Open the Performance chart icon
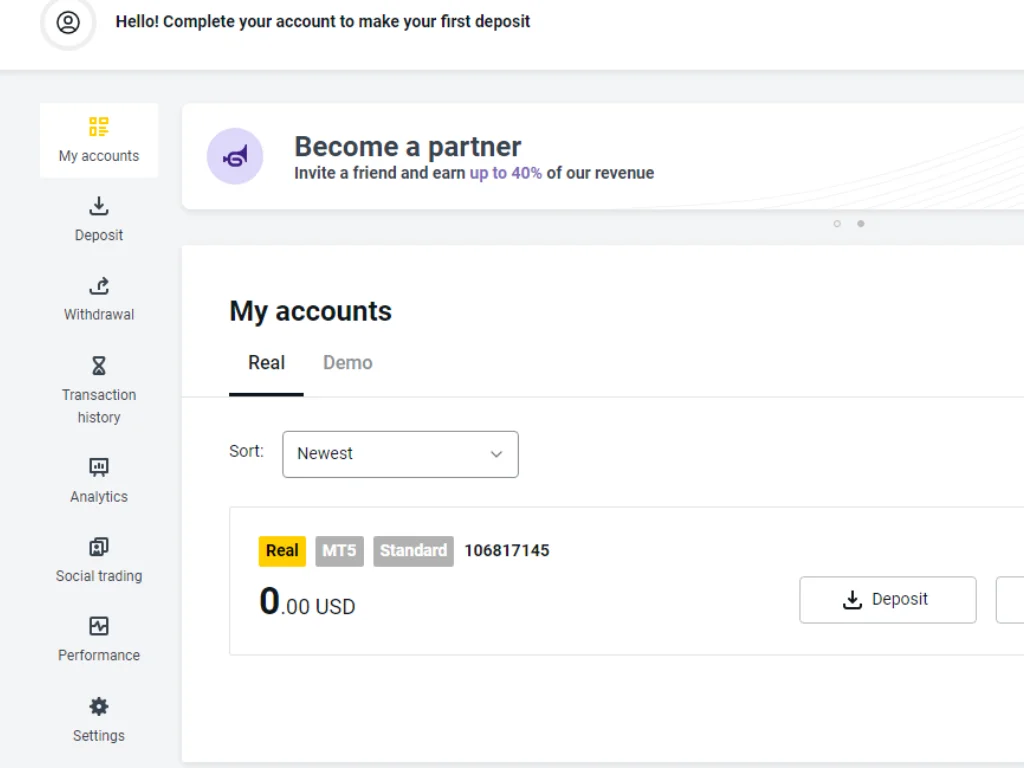Viewport: 1024px width, 768px height. [x=98, y=626]
